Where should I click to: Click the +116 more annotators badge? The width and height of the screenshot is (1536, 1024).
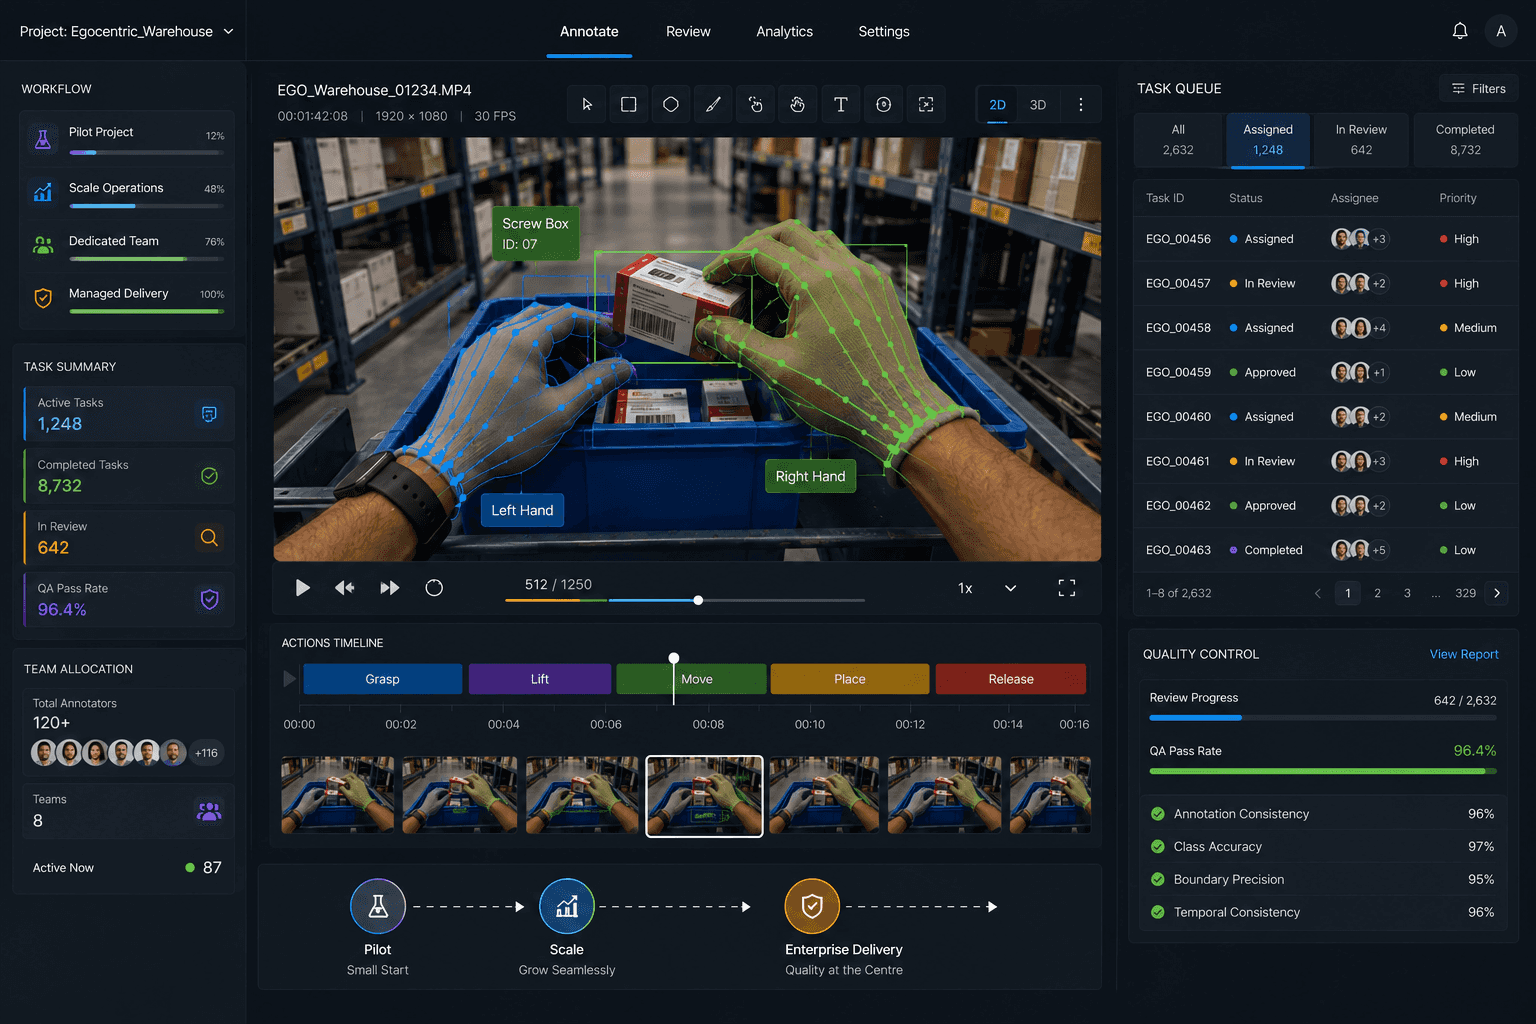pyautogui.click(x=207, y=753)
